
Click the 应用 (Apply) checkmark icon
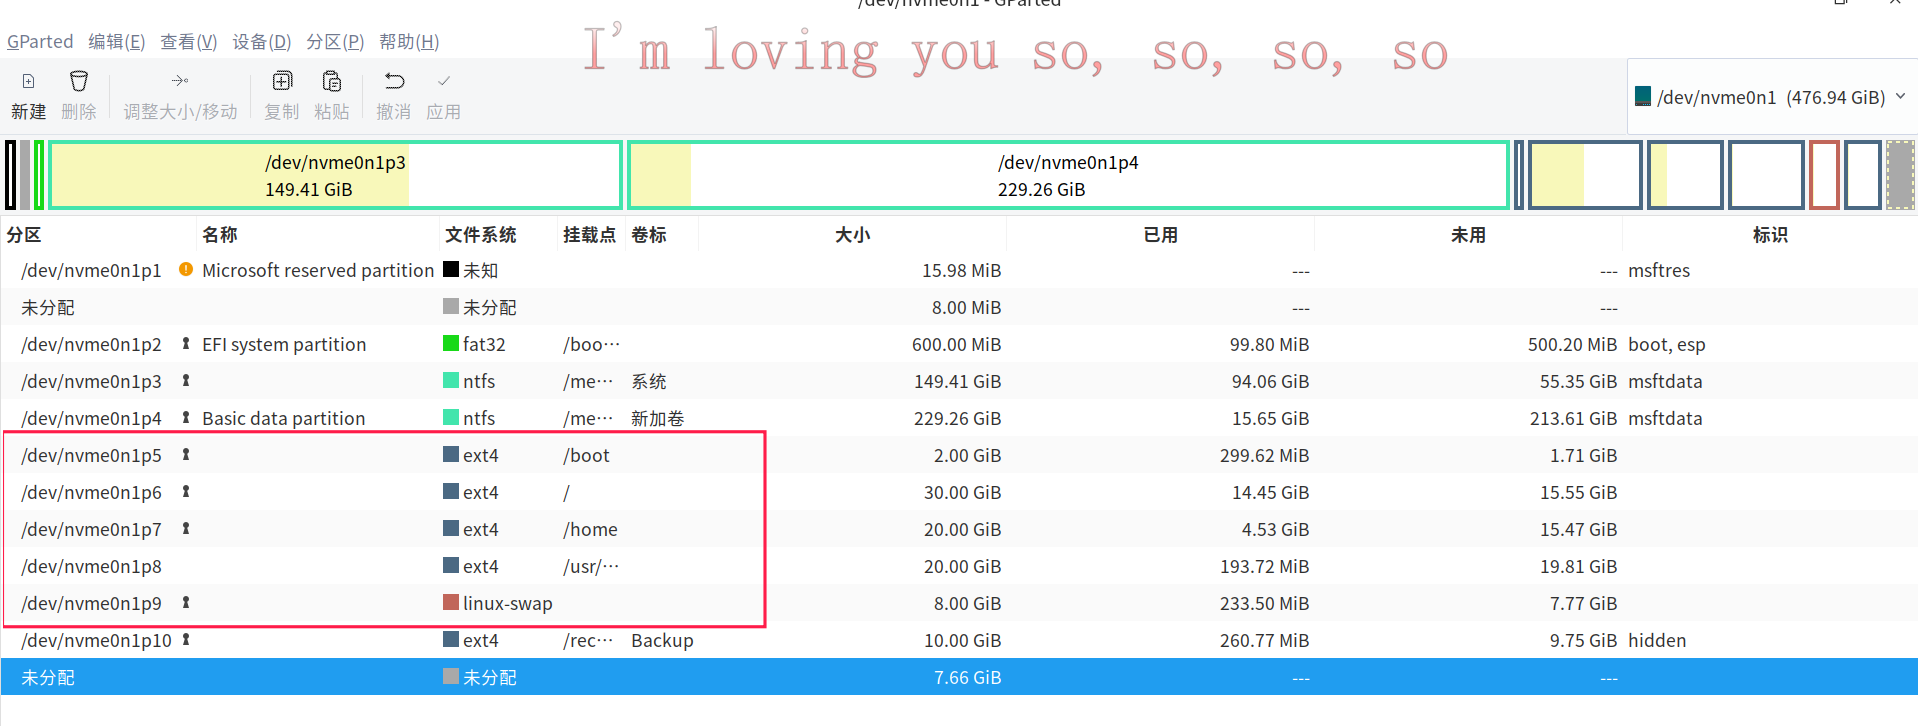pos(444,81)
